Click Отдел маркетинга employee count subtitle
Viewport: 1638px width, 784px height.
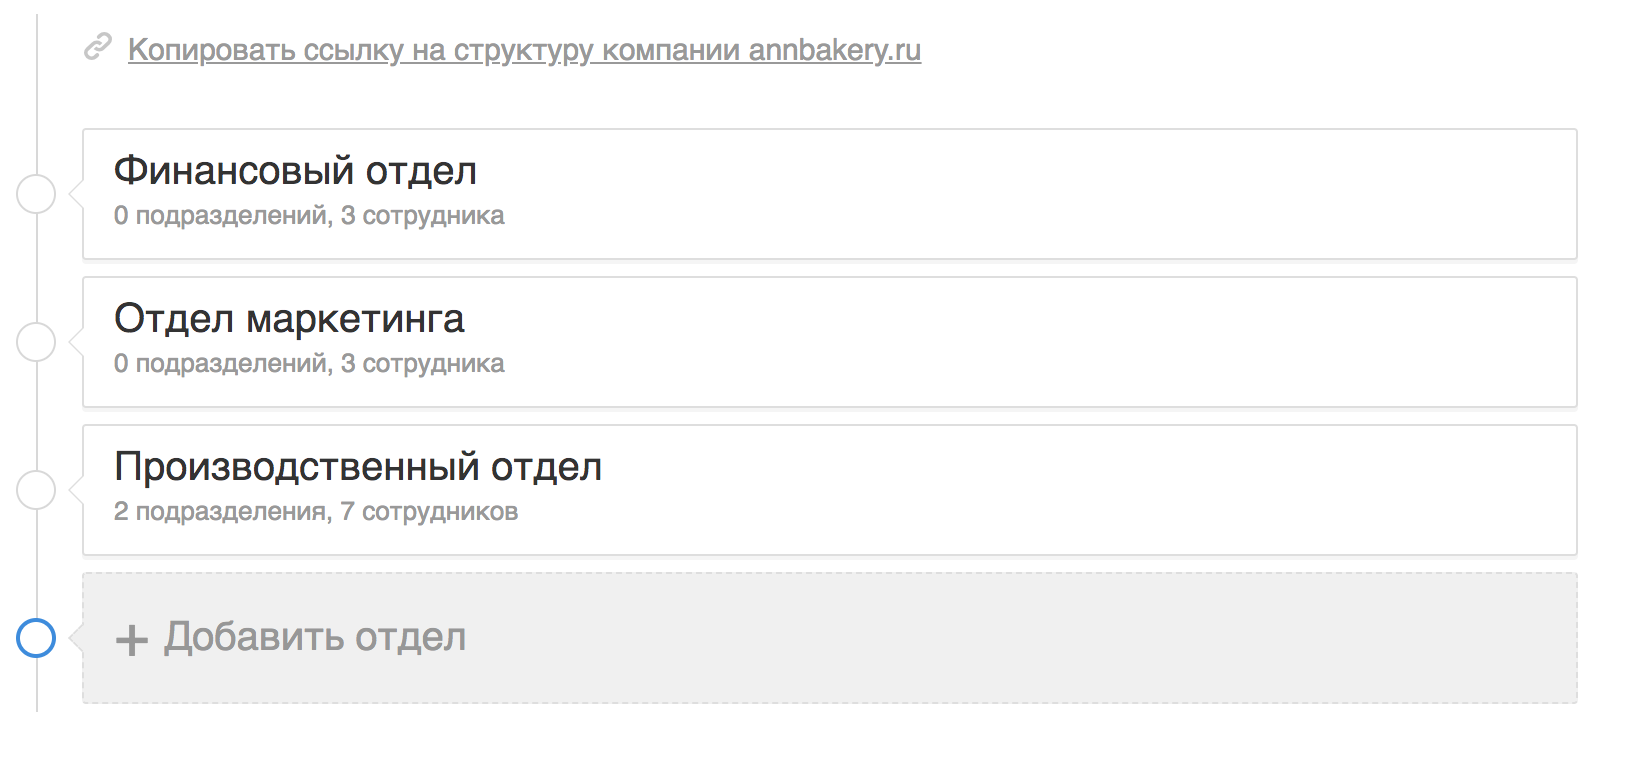309,364
